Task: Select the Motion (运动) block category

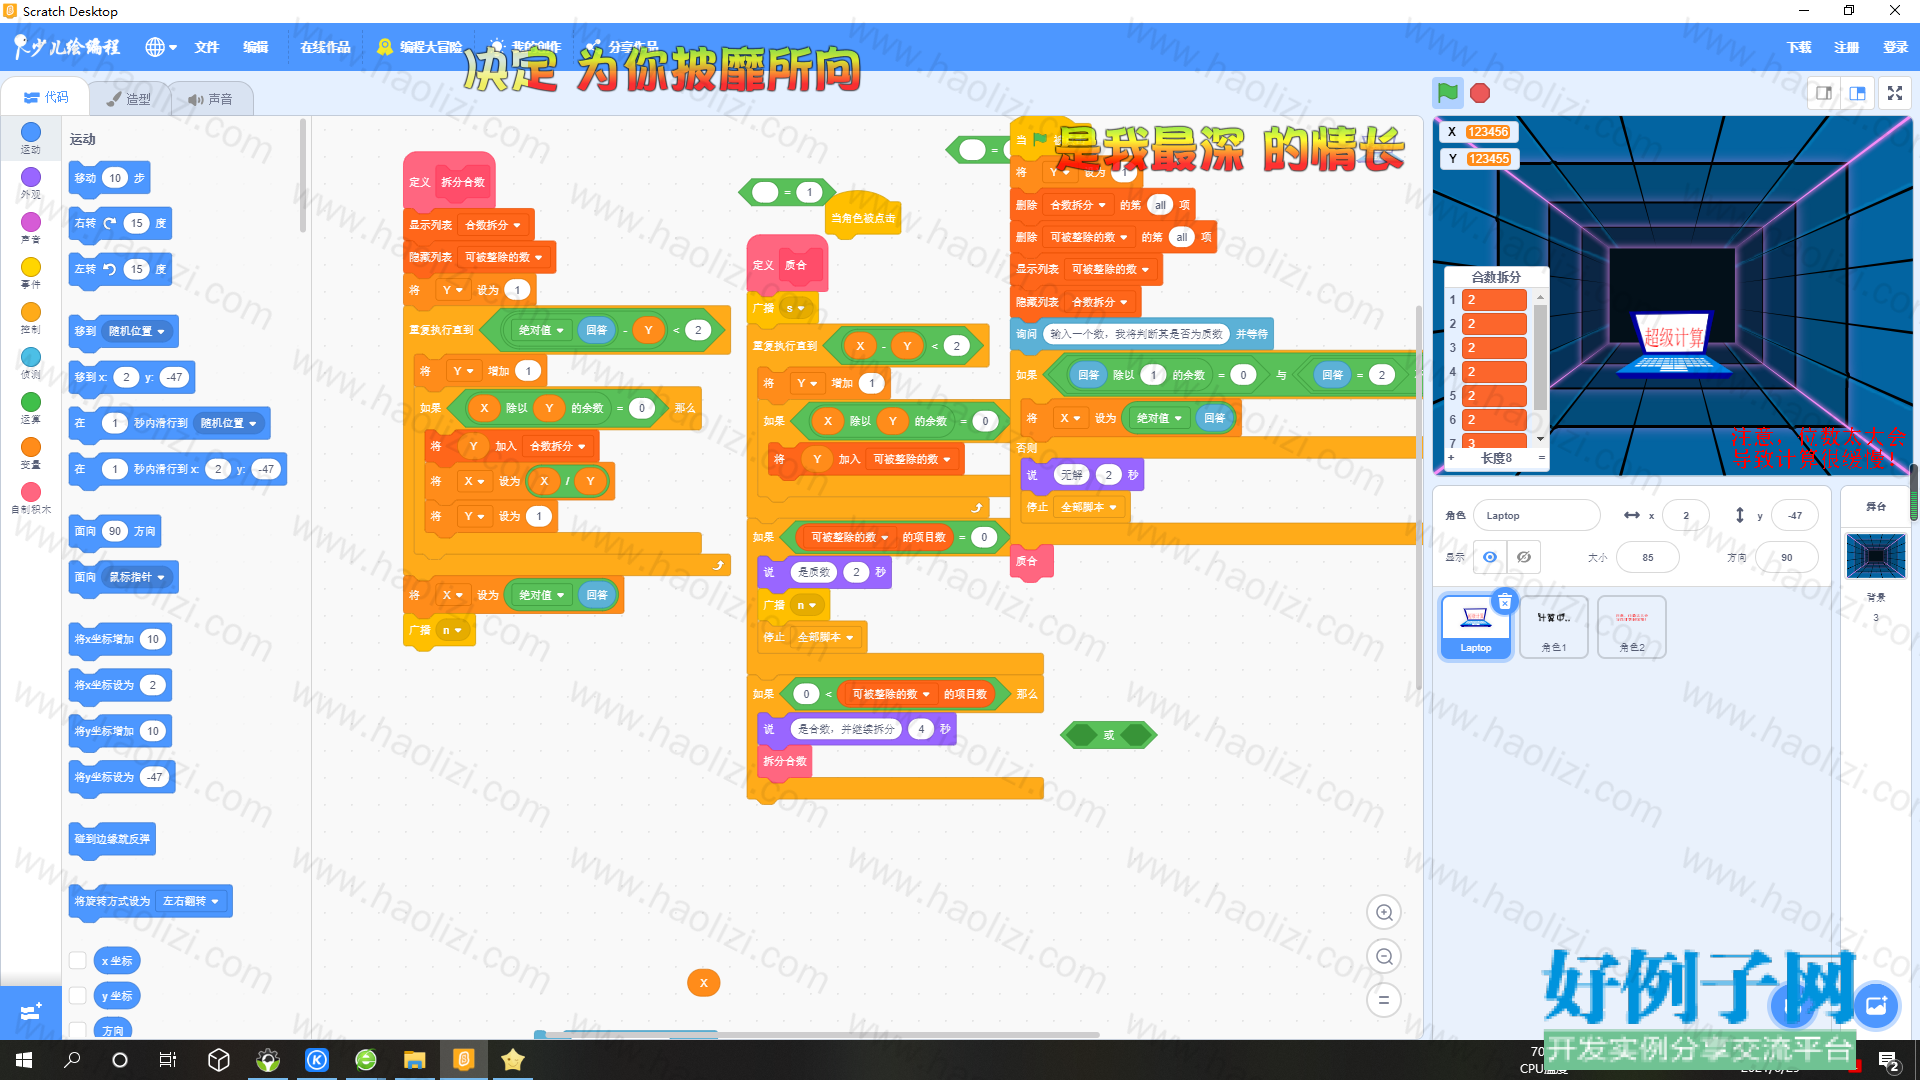Action: 31,137
